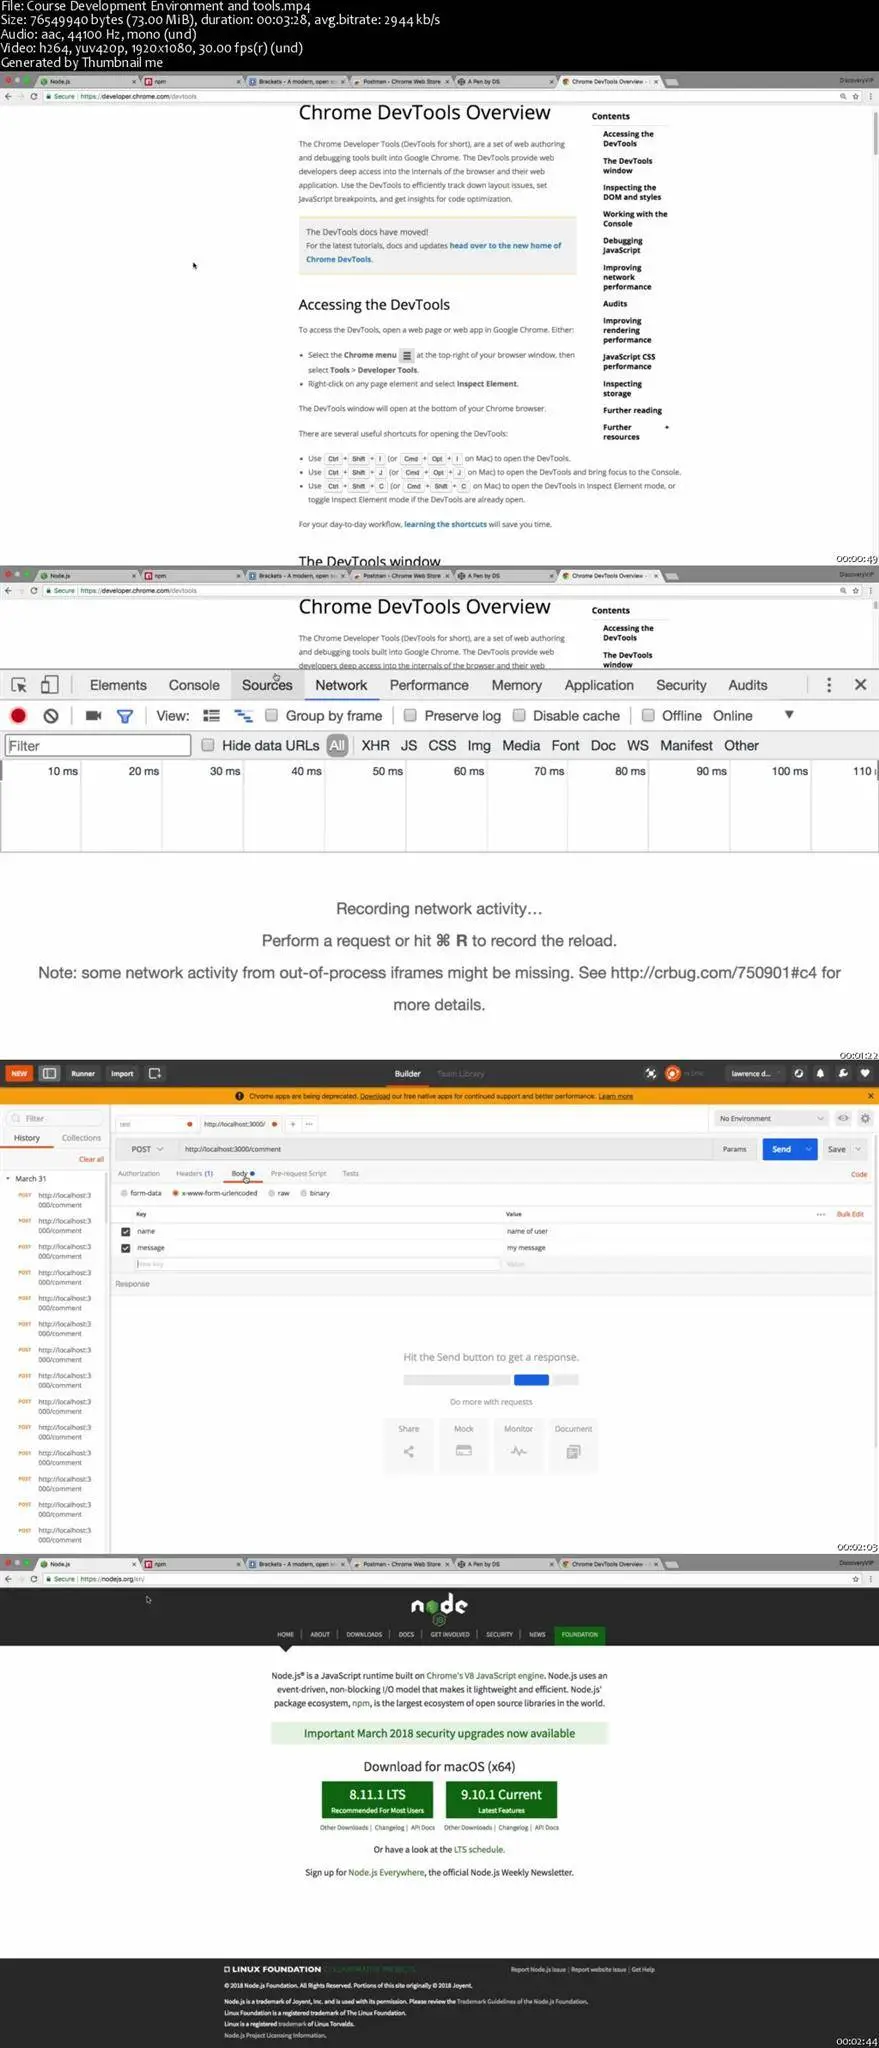879x2048 pixels.
Task: Open the Headers (1) tab in Postman
Action: 194,1173
